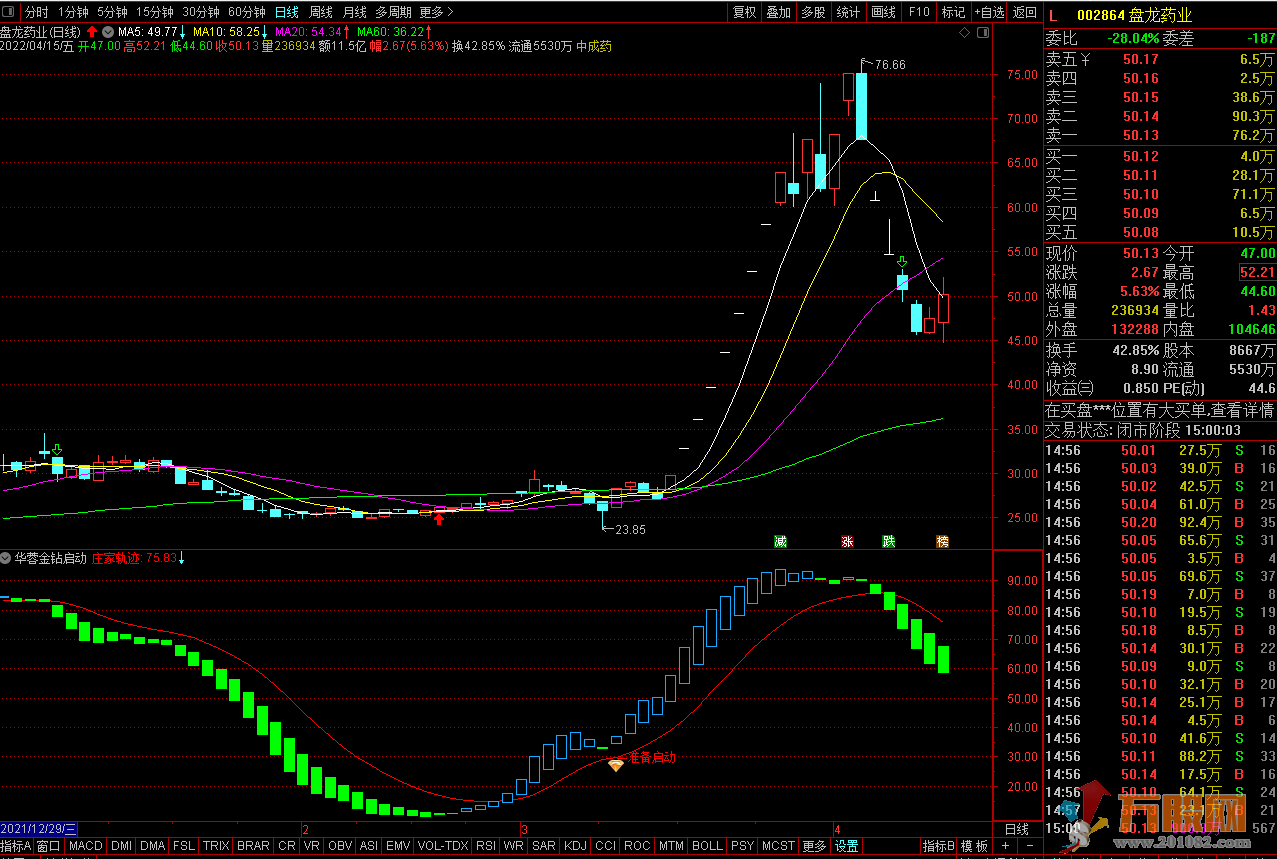
Task: Switch to 分时 intraday view
Action: click(x=36, y=12)
